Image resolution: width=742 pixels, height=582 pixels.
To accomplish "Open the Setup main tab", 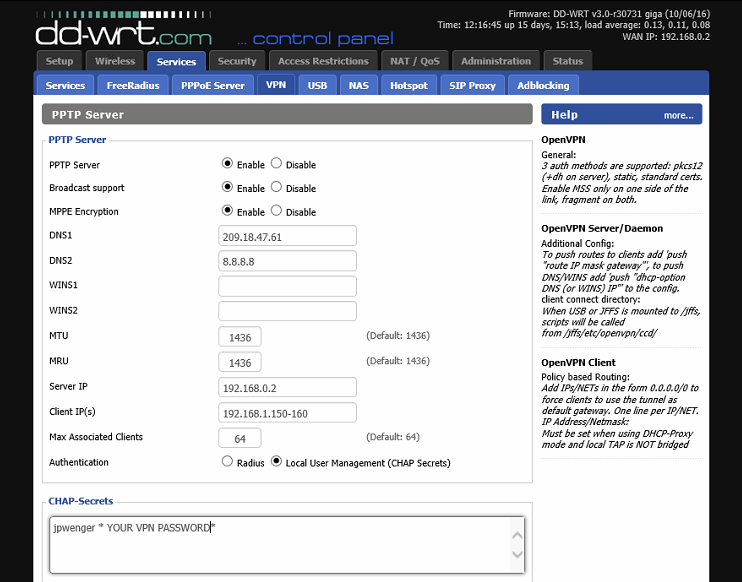I will point(59,61).
